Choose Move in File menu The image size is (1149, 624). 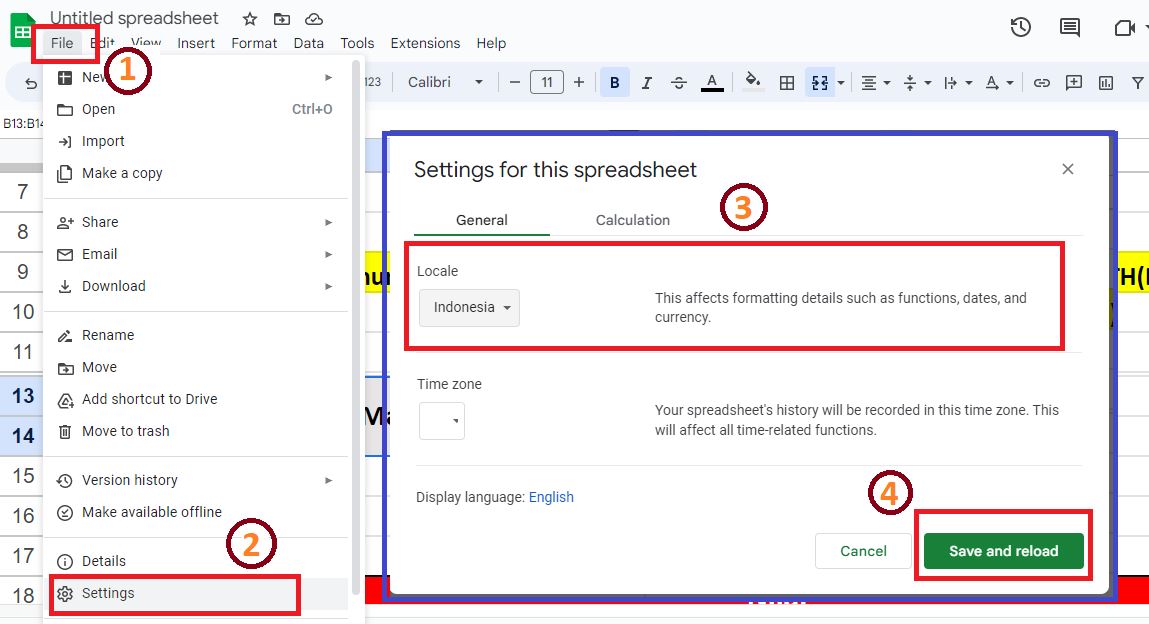tap(196, 368)
